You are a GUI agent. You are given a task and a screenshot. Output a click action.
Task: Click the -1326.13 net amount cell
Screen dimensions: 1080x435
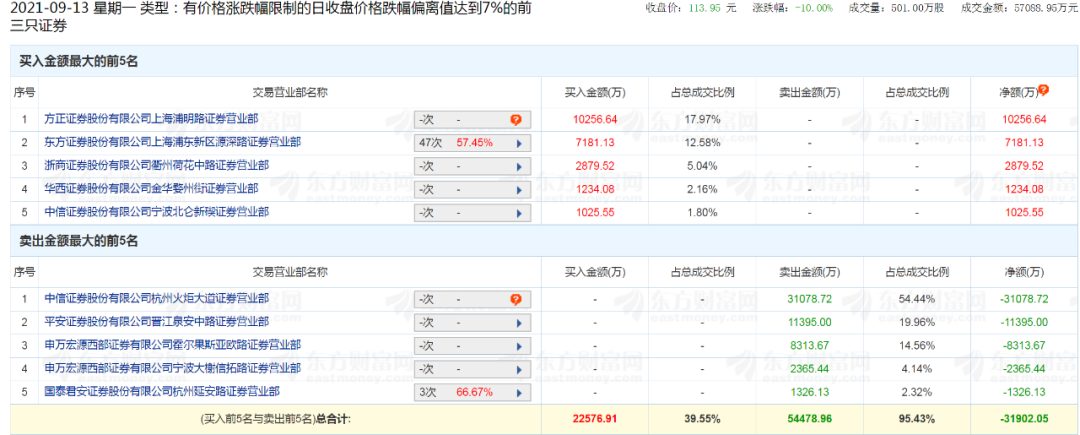coord(1024,392)
